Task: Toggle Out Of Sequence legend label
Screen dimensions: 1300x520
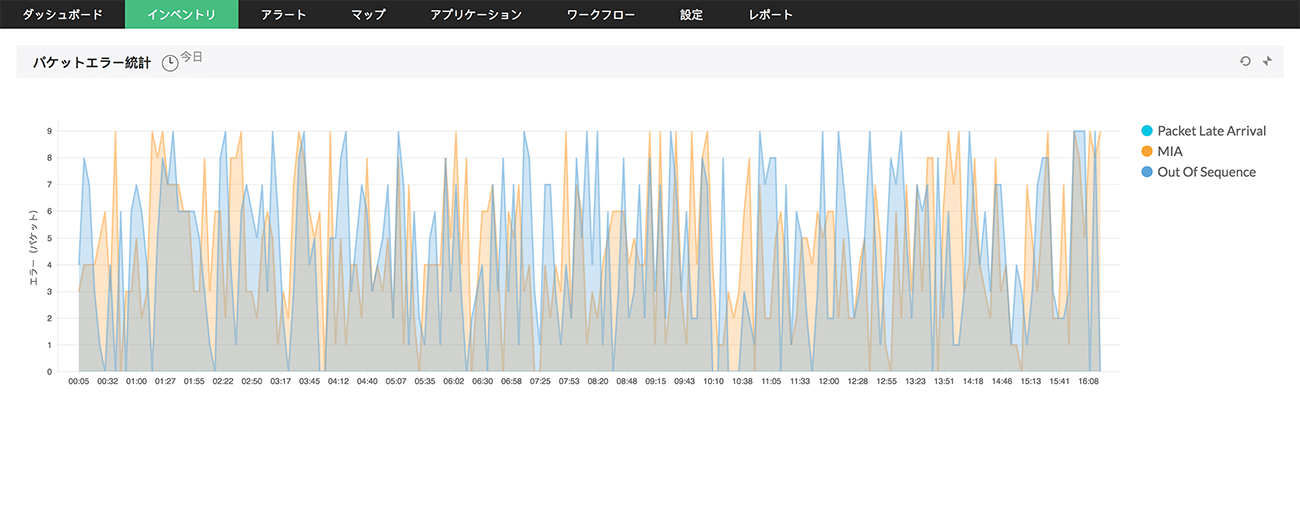Action: [1207, 172]
